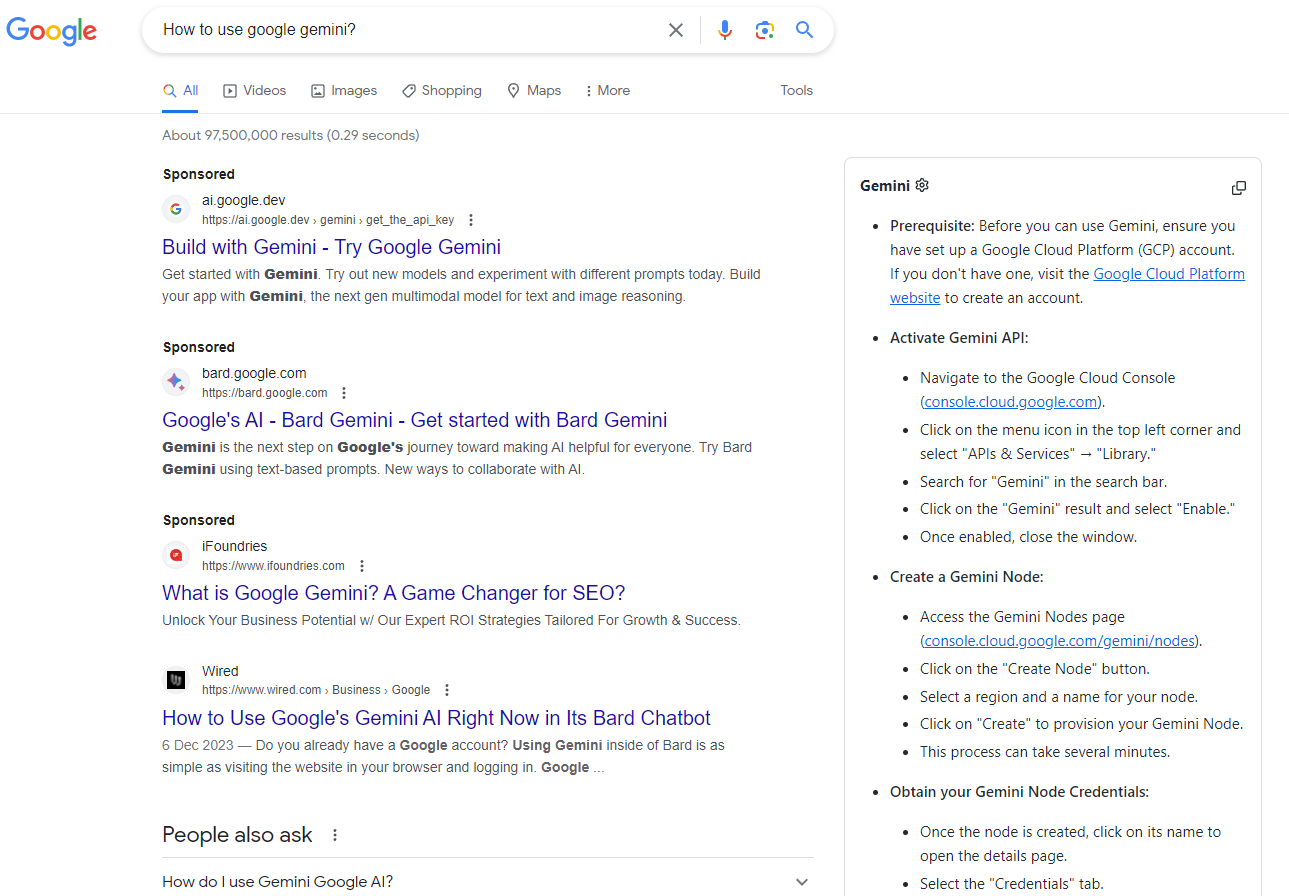Click the https://www.ifoundries.com URL text
This screenshot has height=896, width=1289.
click(x=274, y=566)
